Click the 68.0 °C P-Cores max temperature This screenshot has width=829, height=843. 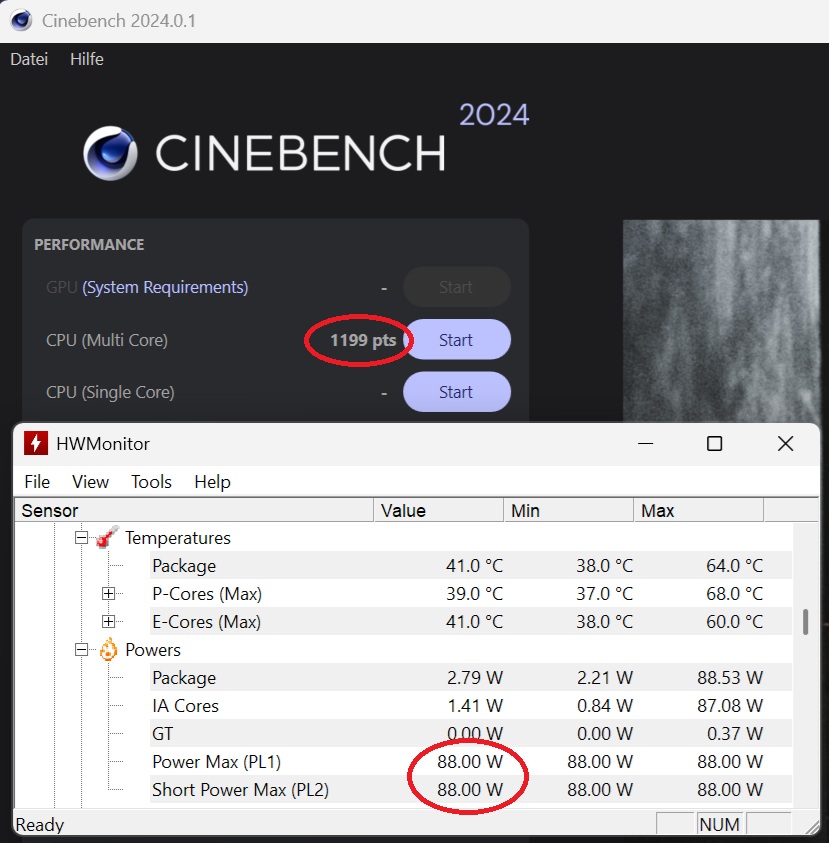[x=734, y=594]
